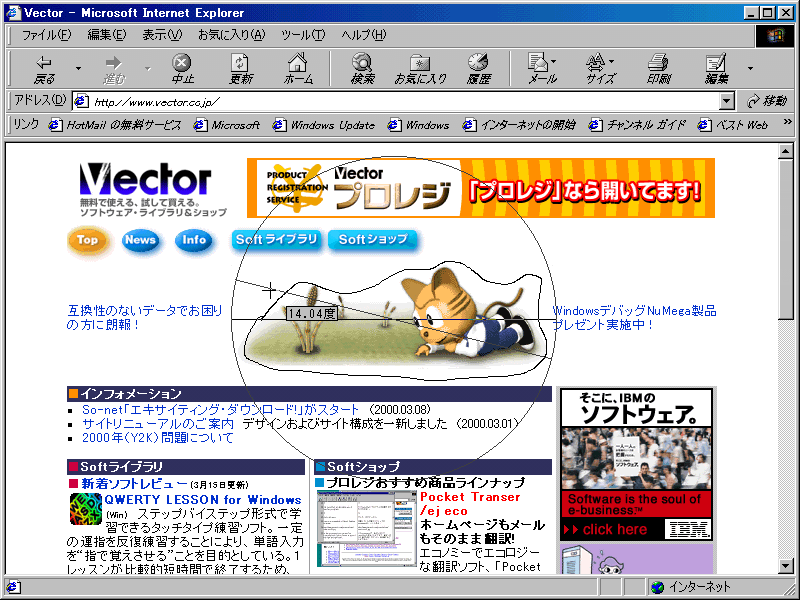Viewport: 800px width, 600px height.
Task: Open the 2000年(Y2K)問題について link
Action: [x=158, y=438]
